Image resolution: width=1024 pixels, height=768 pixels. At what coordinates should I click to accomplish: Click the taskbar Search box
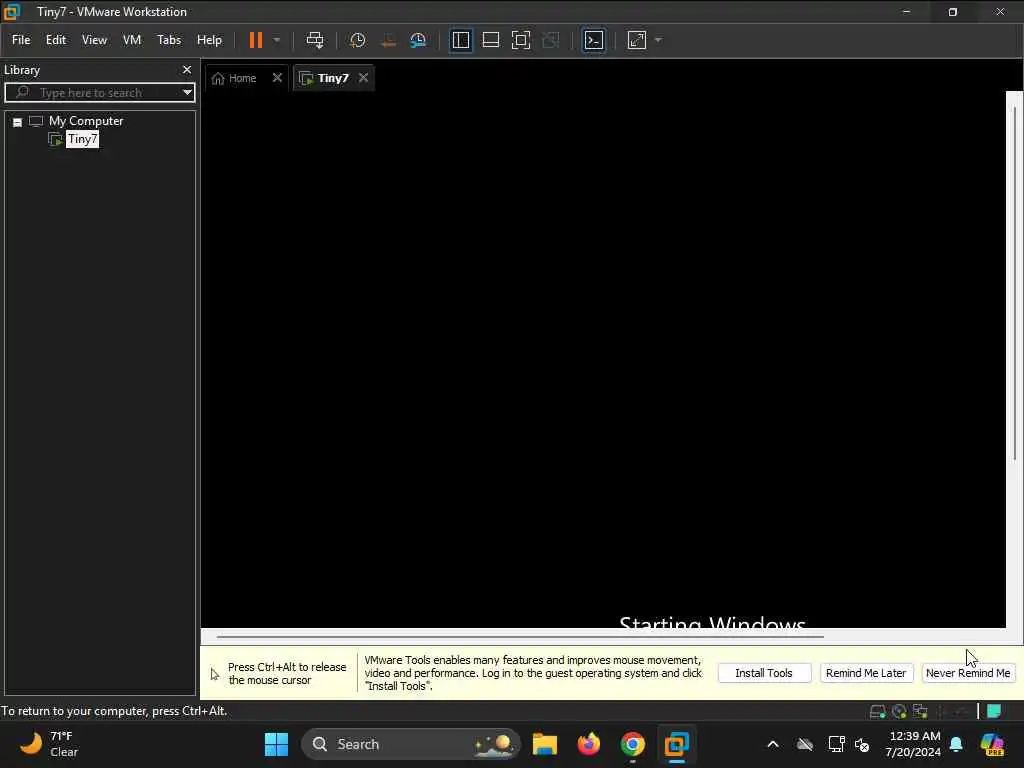click(411, 744)
